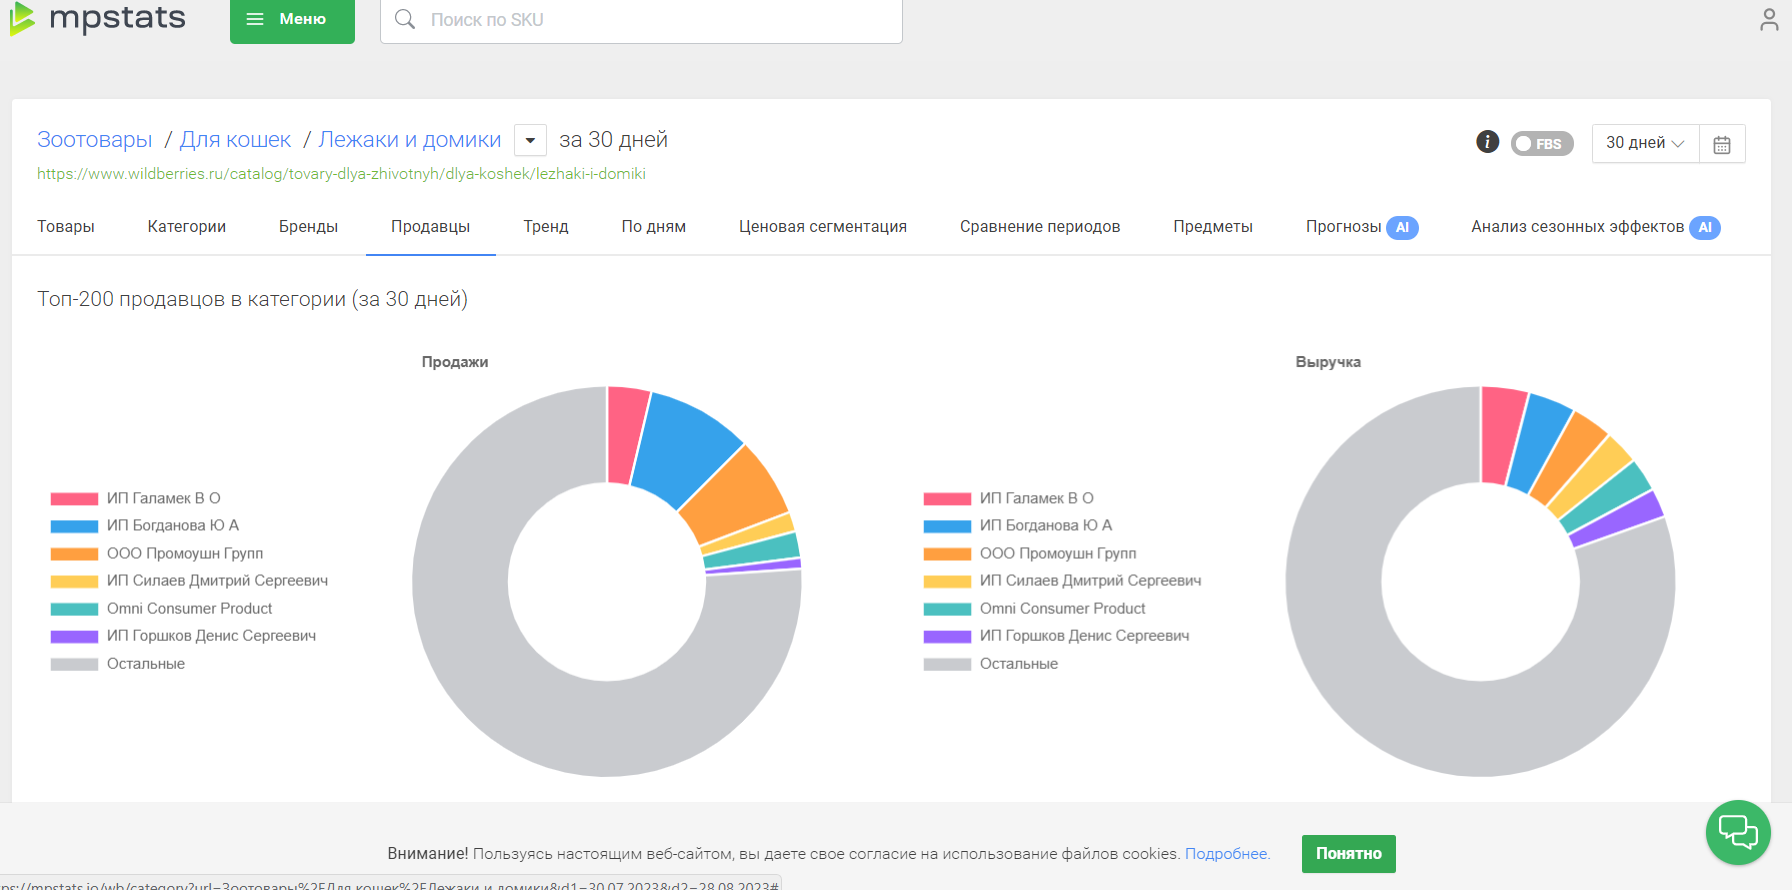Toggle the FBS switch
Image resolution: width=1792 pixels, height=890 pixels.
(1541, 144)
